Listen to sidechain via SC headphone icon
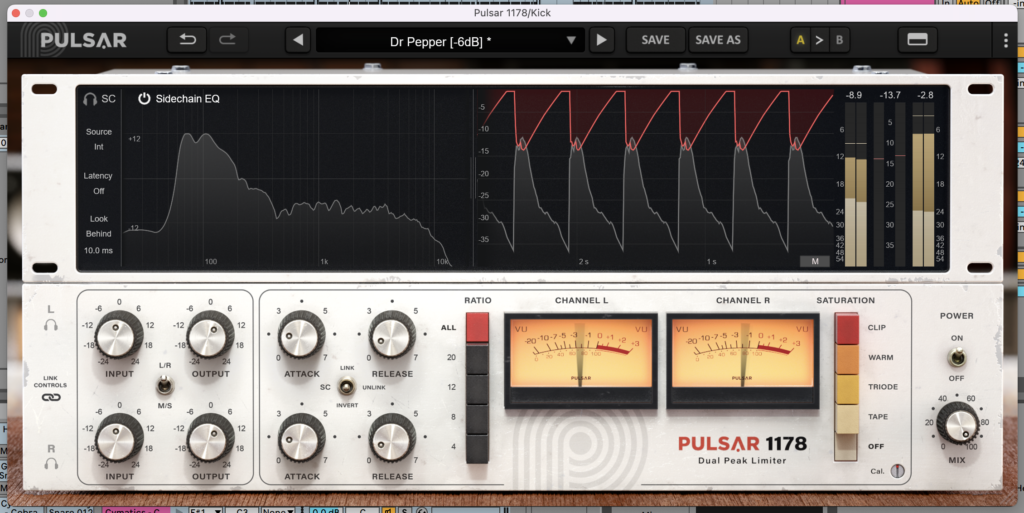1024x513 pixels. point(90,99)
